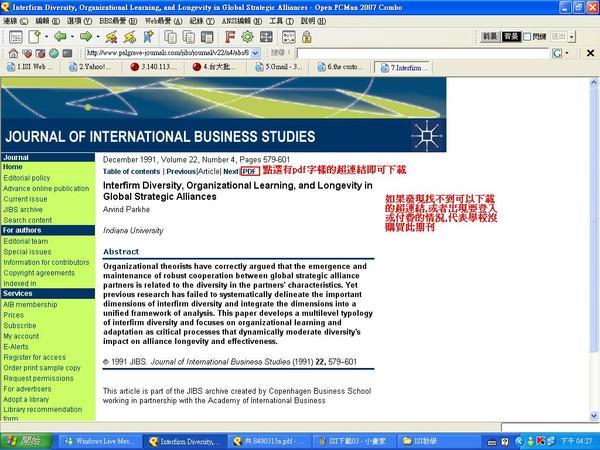Viewport: 600px width, 450px height.
Task: Click the 前景 foreground color button
Action: pyautogui.click(x=490, y=37)
